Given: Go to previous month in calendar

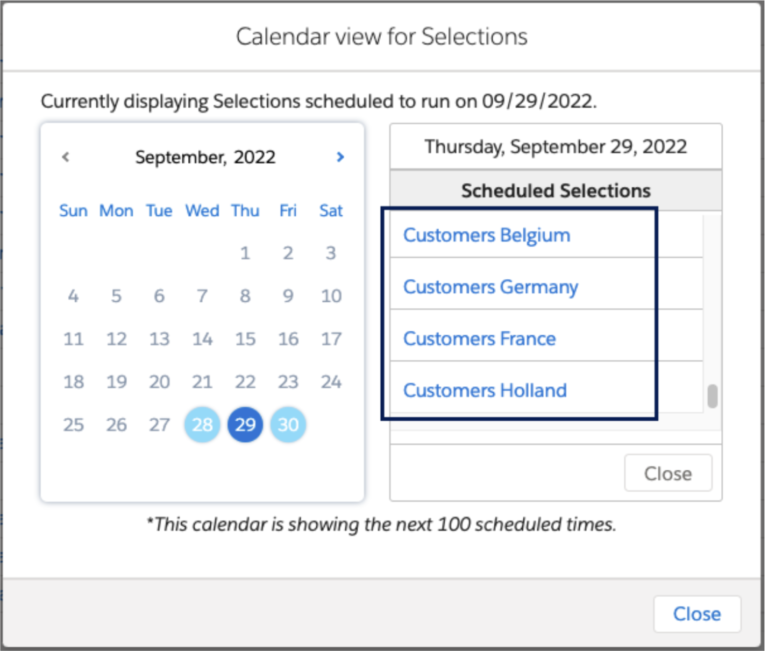Looking at the screenshot, I should (x=66, y=157).
